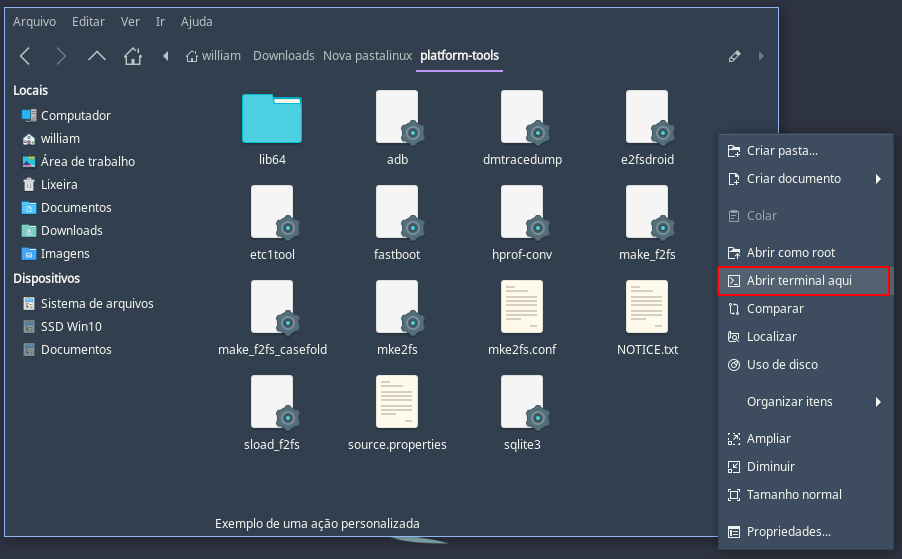Viewport: 902px width, 559px height.
Task: Select the etc1tool file icon
Action: coord(275,212)
